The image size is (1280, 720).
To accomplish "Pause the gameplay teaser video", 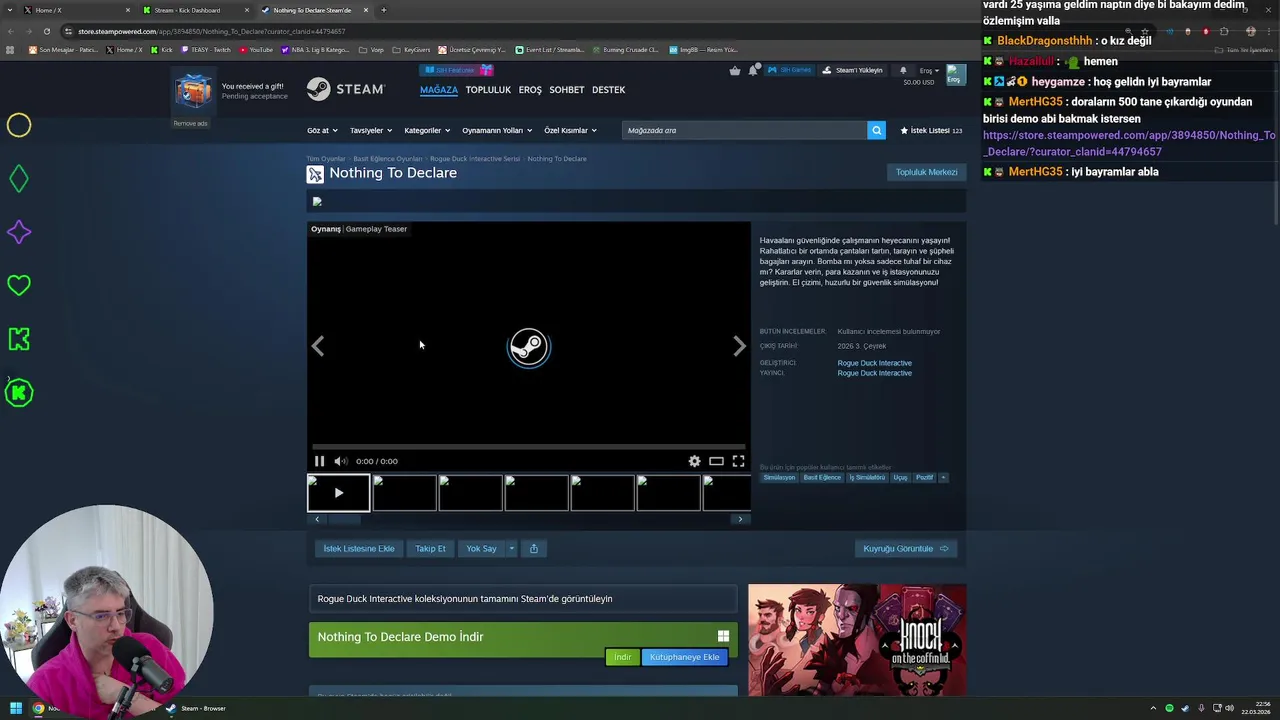I will (319, 461).
